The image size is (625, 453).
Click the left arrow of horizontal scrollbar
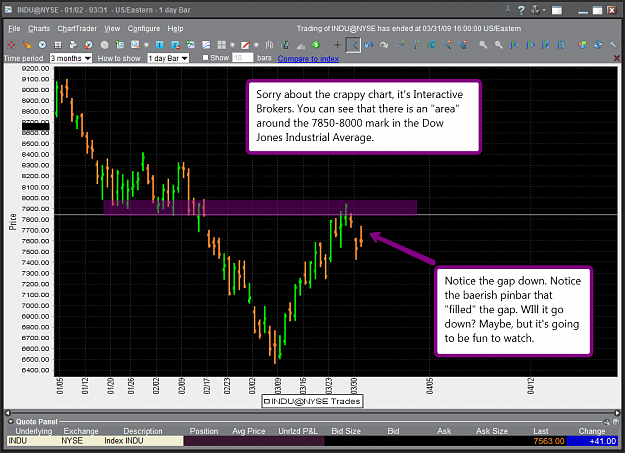click(8, 413)
